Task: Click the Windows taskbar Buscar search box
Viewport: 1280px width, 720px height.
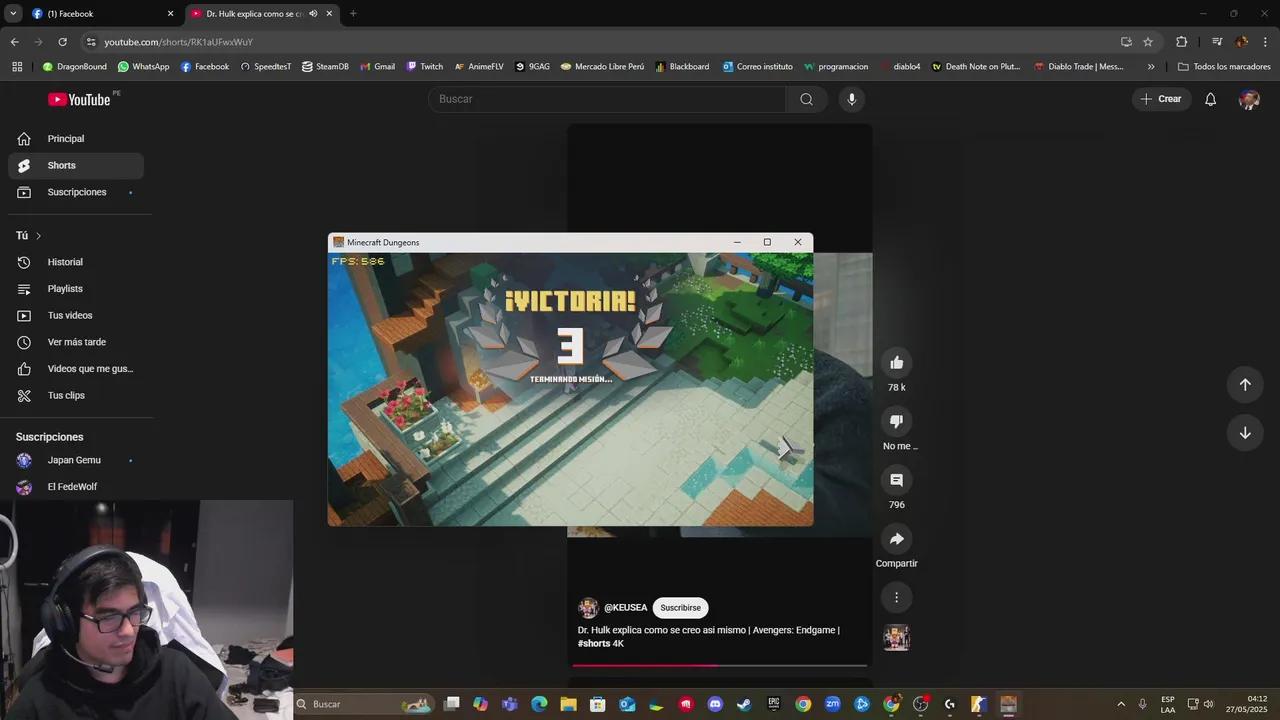Action: point(364,704)
